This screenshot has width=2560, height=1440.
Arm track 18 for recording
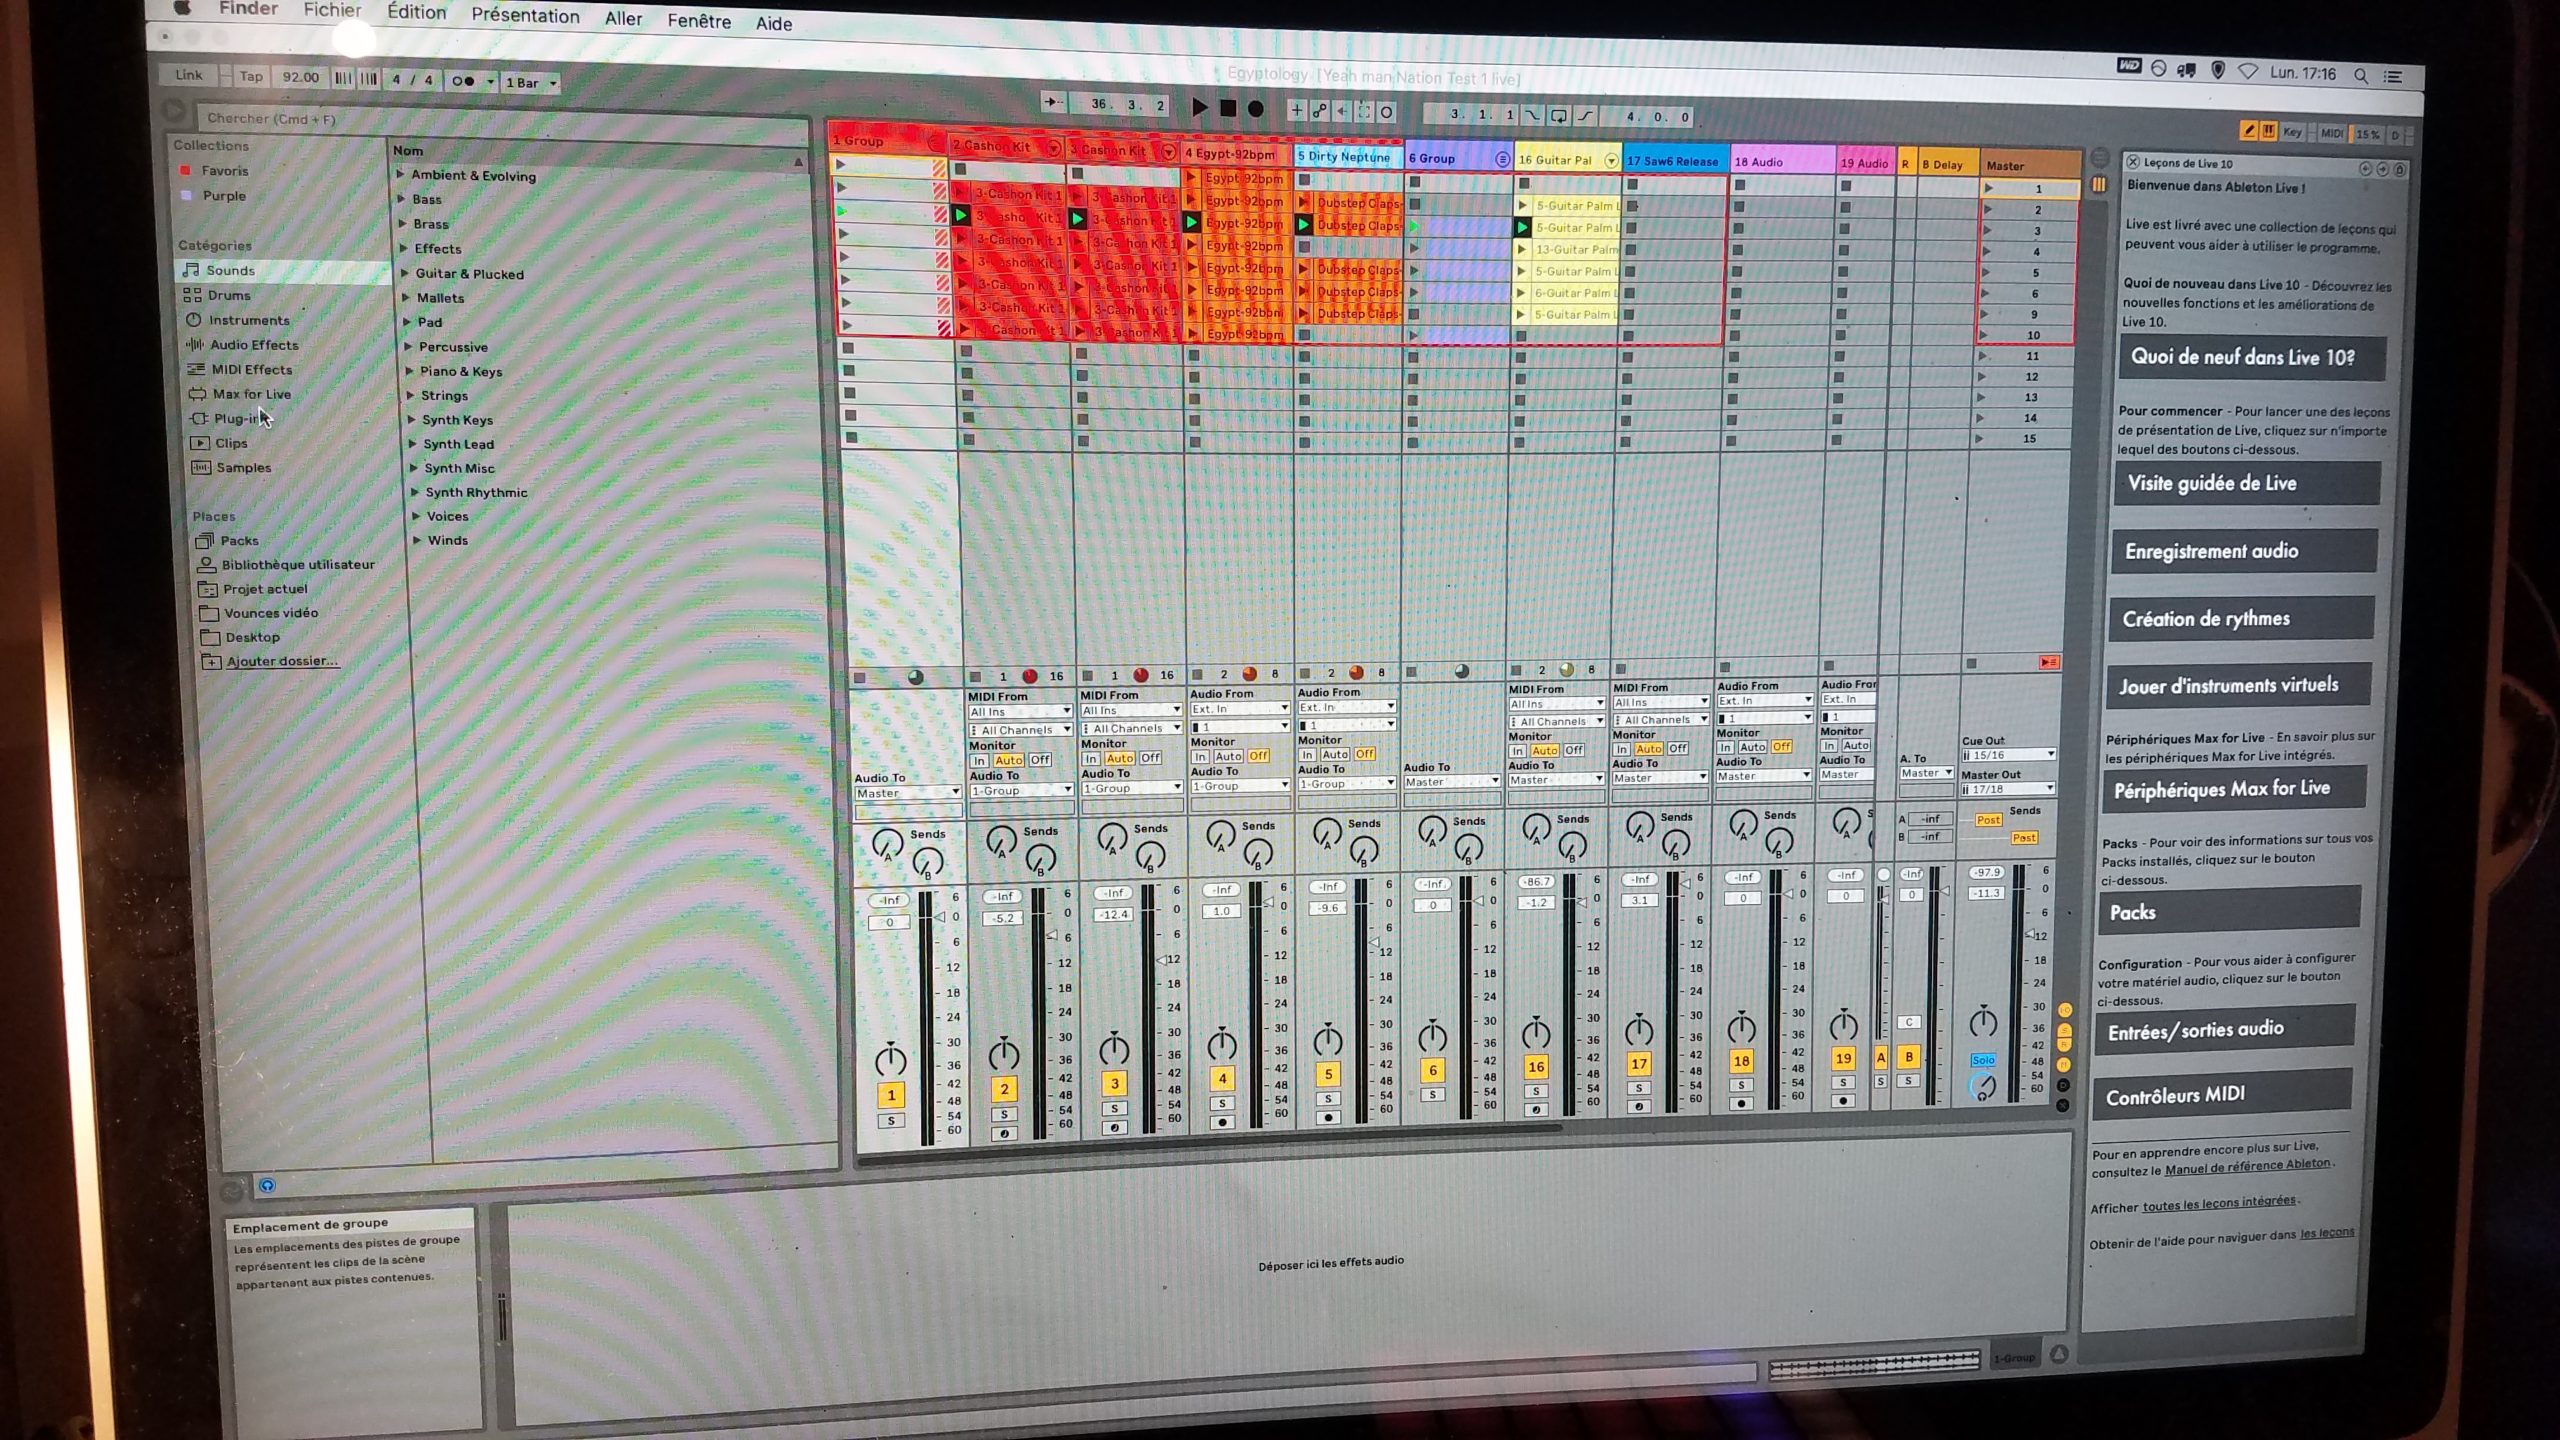1741,1104
